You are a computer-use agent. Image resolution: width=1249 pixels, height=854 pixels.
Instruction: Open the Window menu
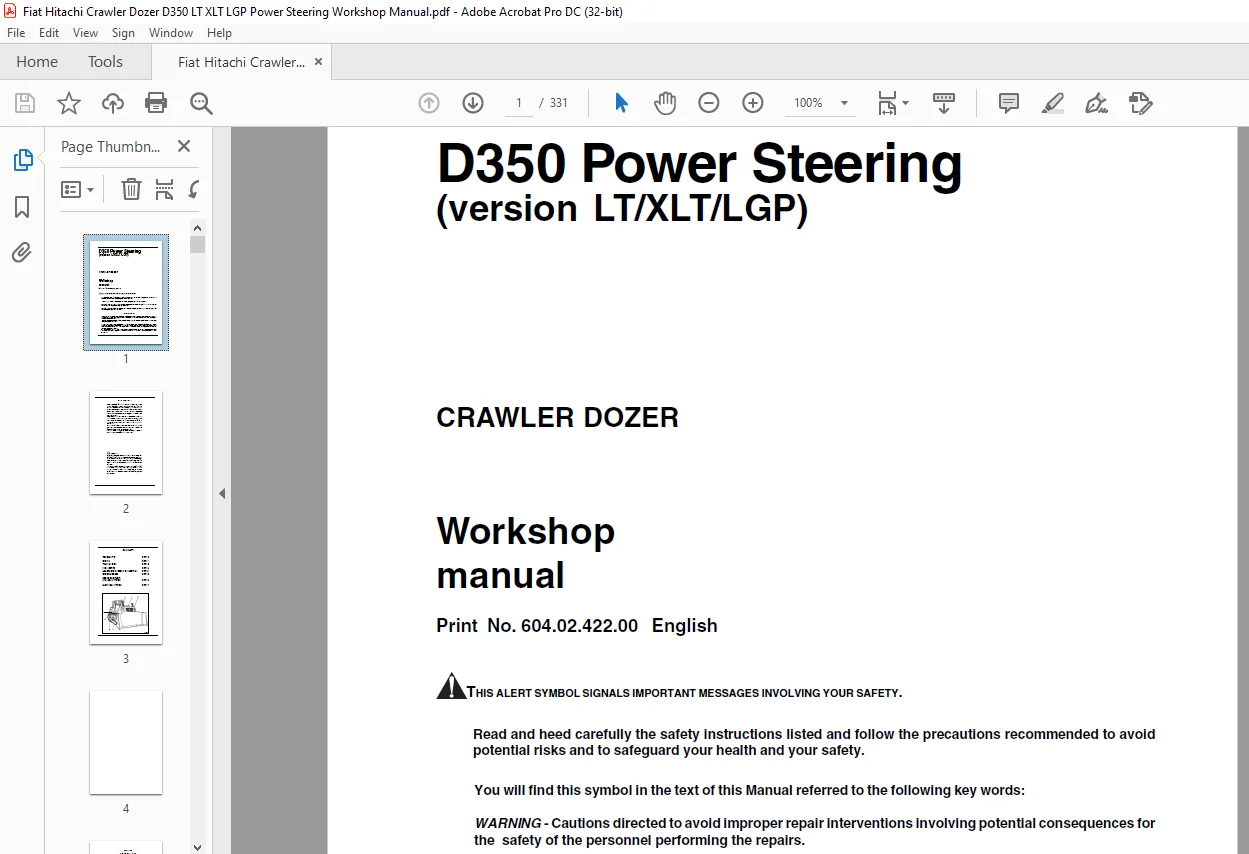tap(171, 33)
